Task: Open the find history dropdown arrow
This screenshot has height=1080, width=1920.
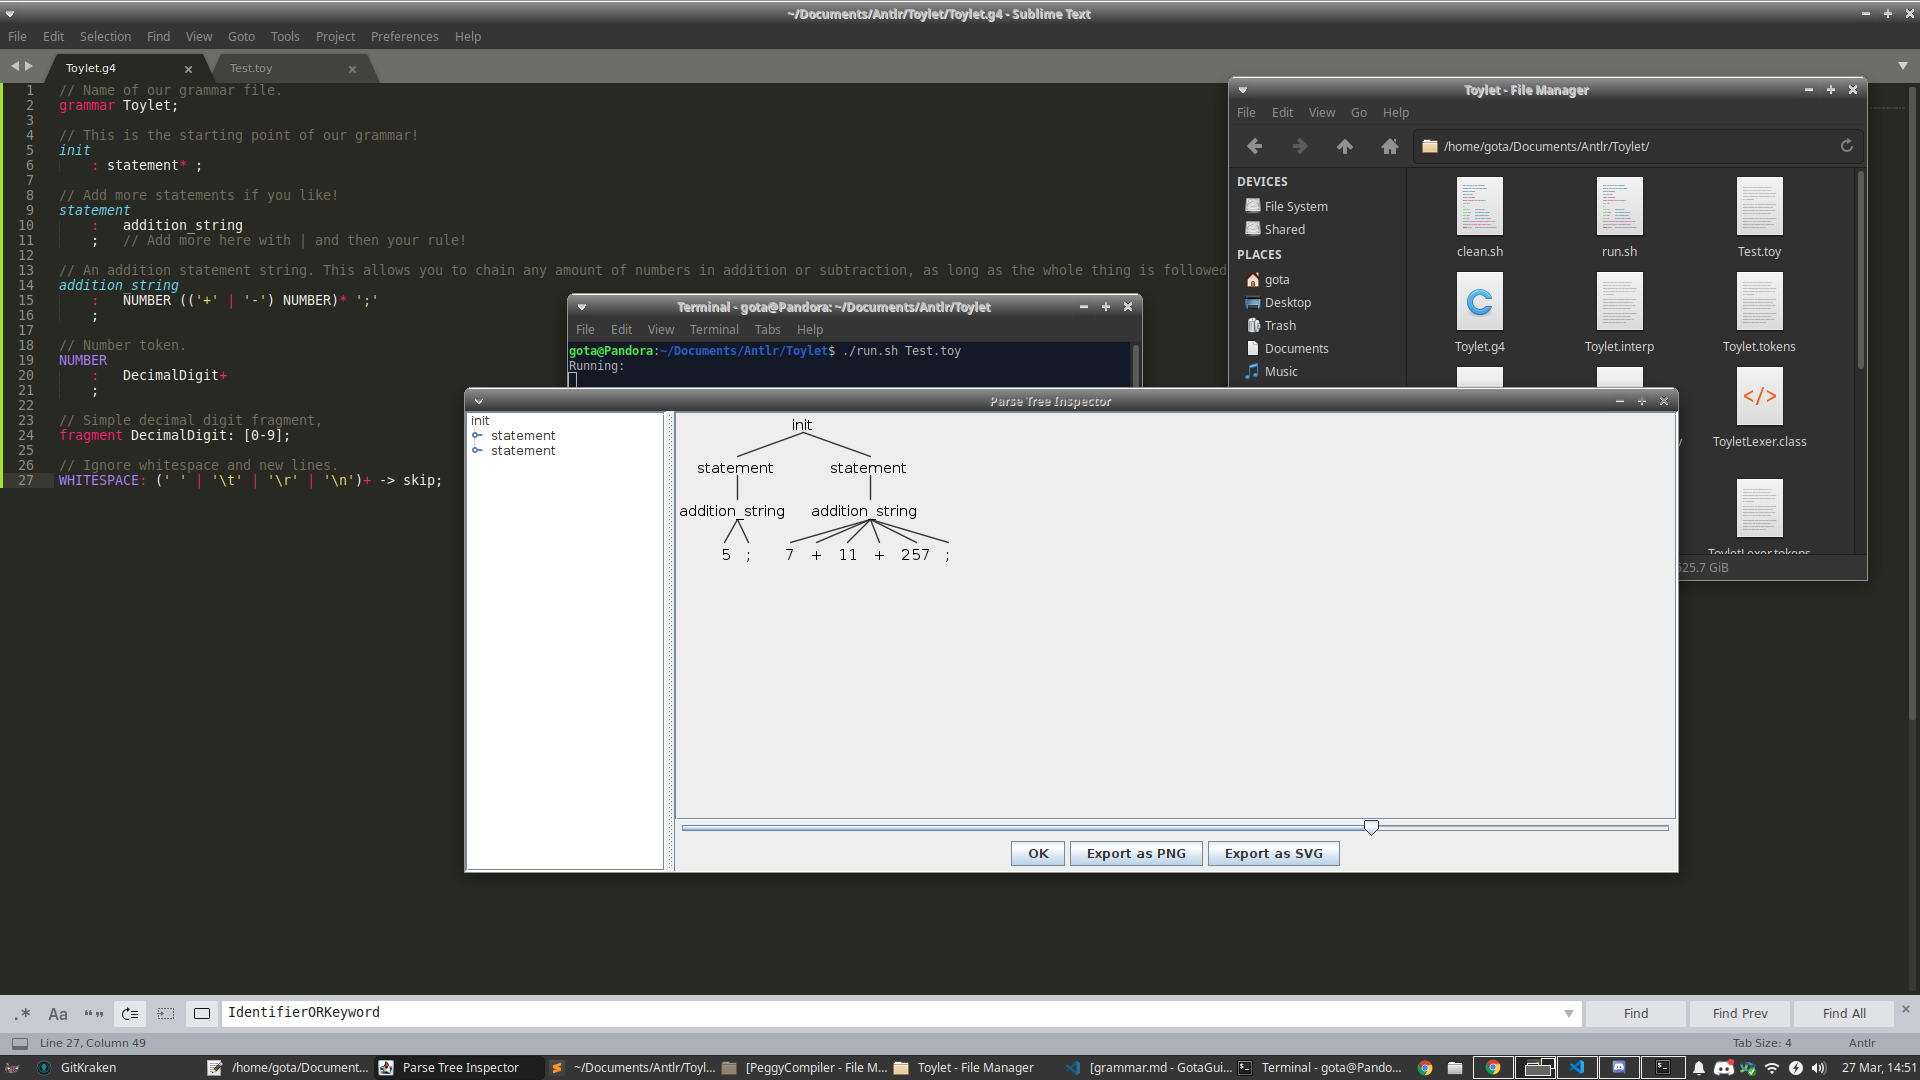Action: (x=1569, y=1013)
